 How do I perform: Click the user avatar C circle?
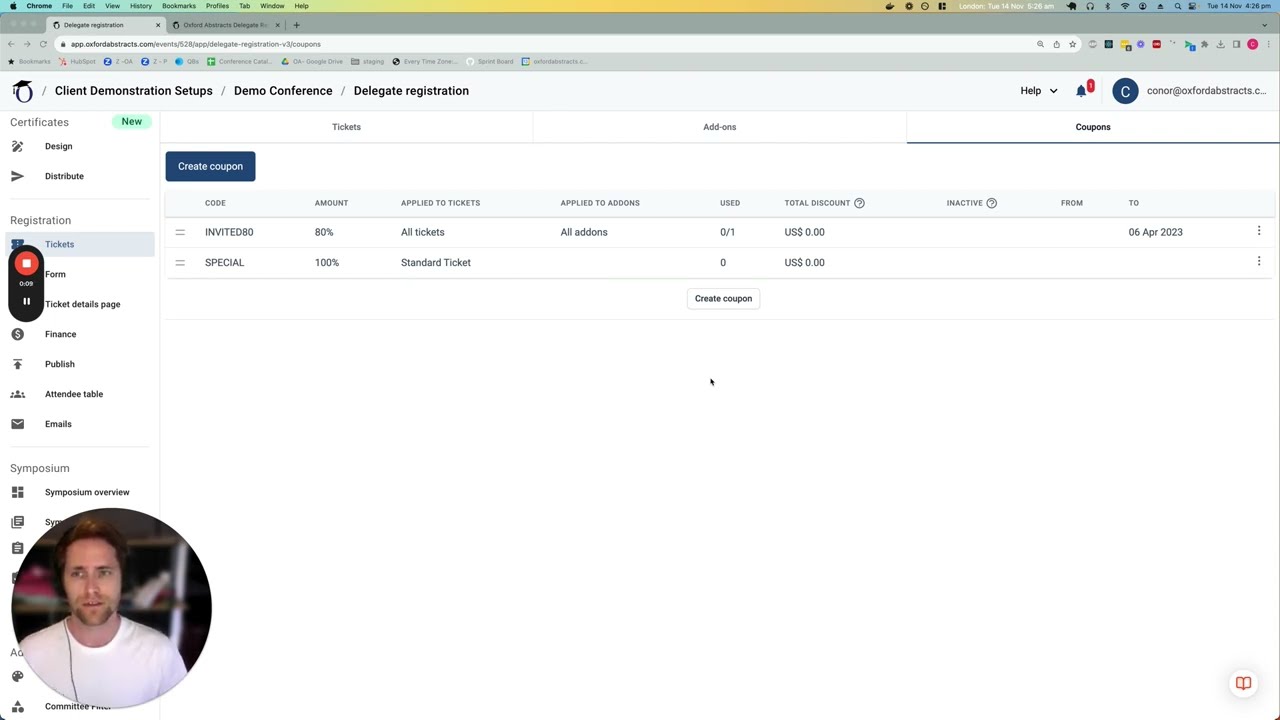pyautogui.click(x=1125, y=91)
